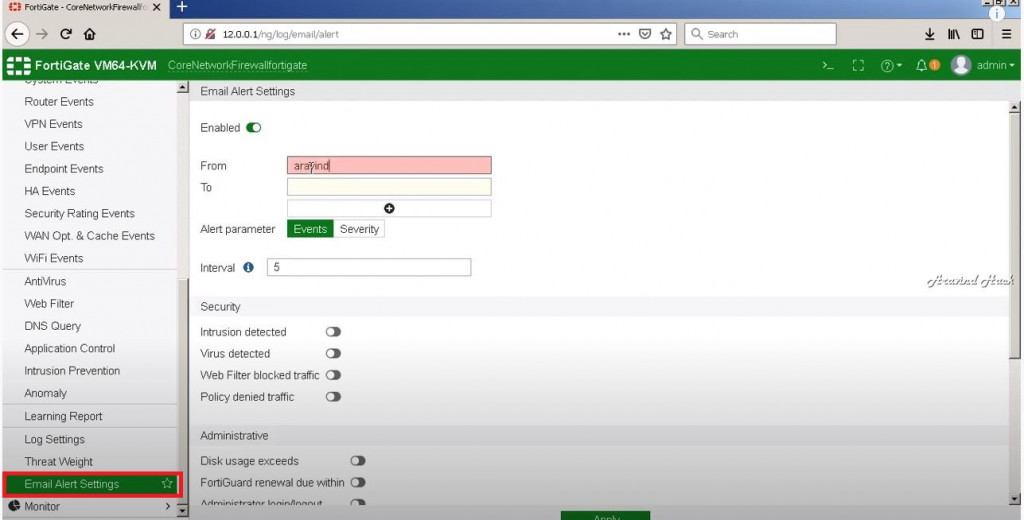
Task: Enable Web Filter blocked traffic alert
Action: coord(333,375)
